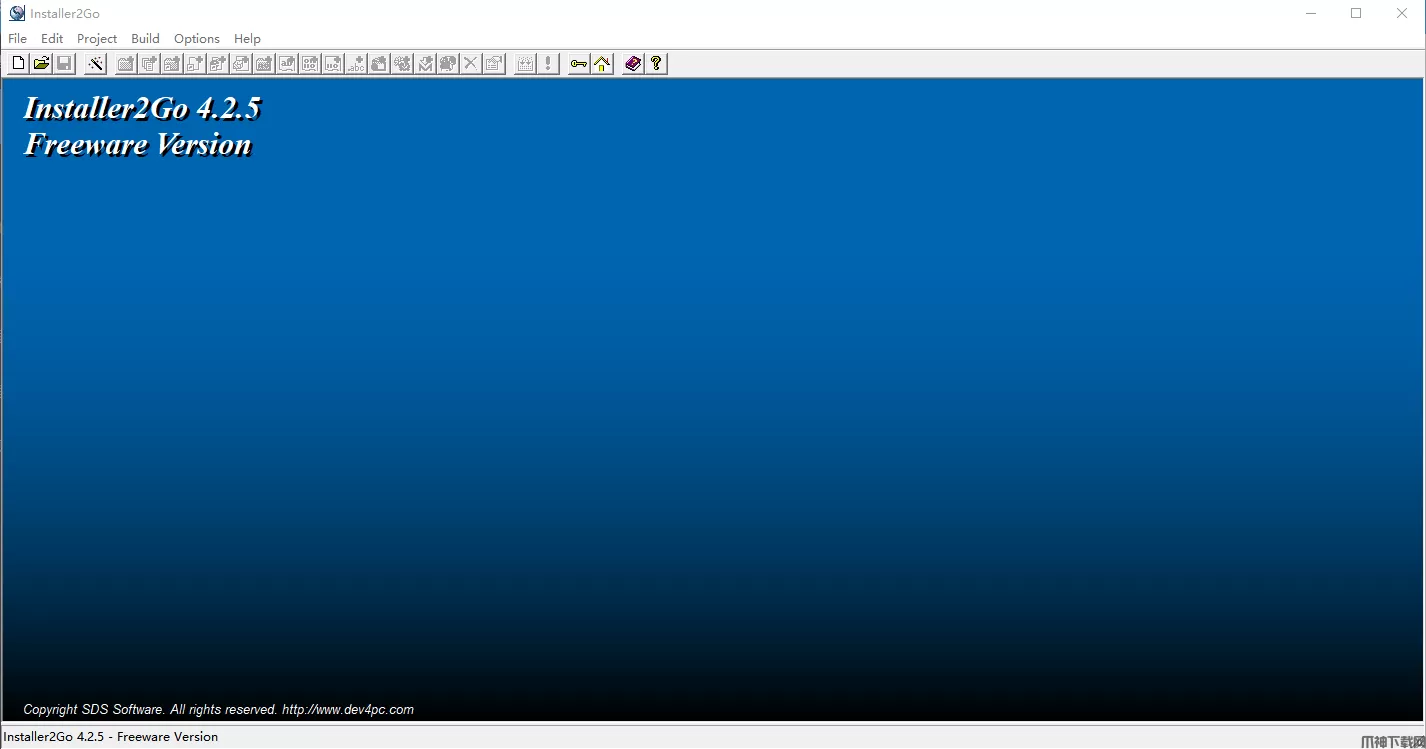Click the yellow house home icon
The image size is (1426, 749).
[602, 64]
